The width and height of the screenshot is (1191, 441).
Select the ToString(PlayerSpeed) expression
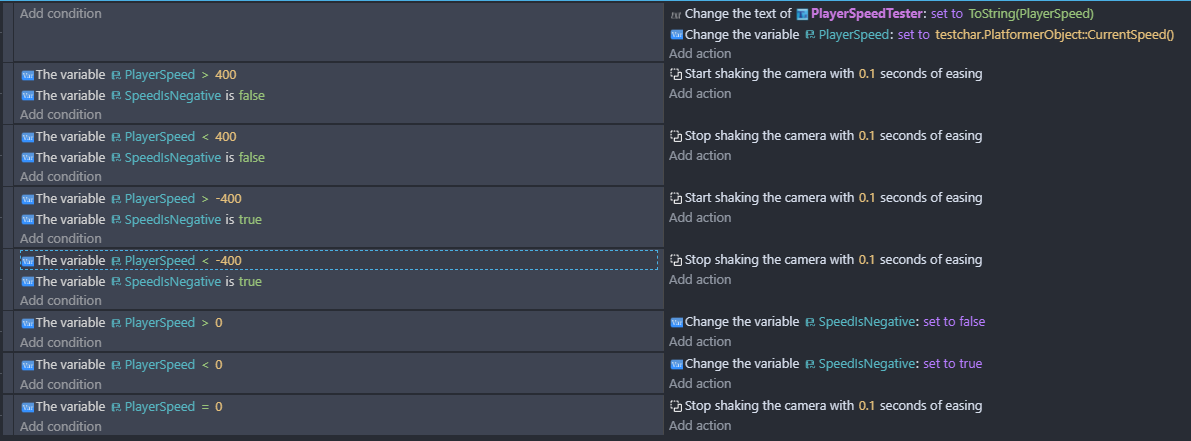click(1031, 14)
